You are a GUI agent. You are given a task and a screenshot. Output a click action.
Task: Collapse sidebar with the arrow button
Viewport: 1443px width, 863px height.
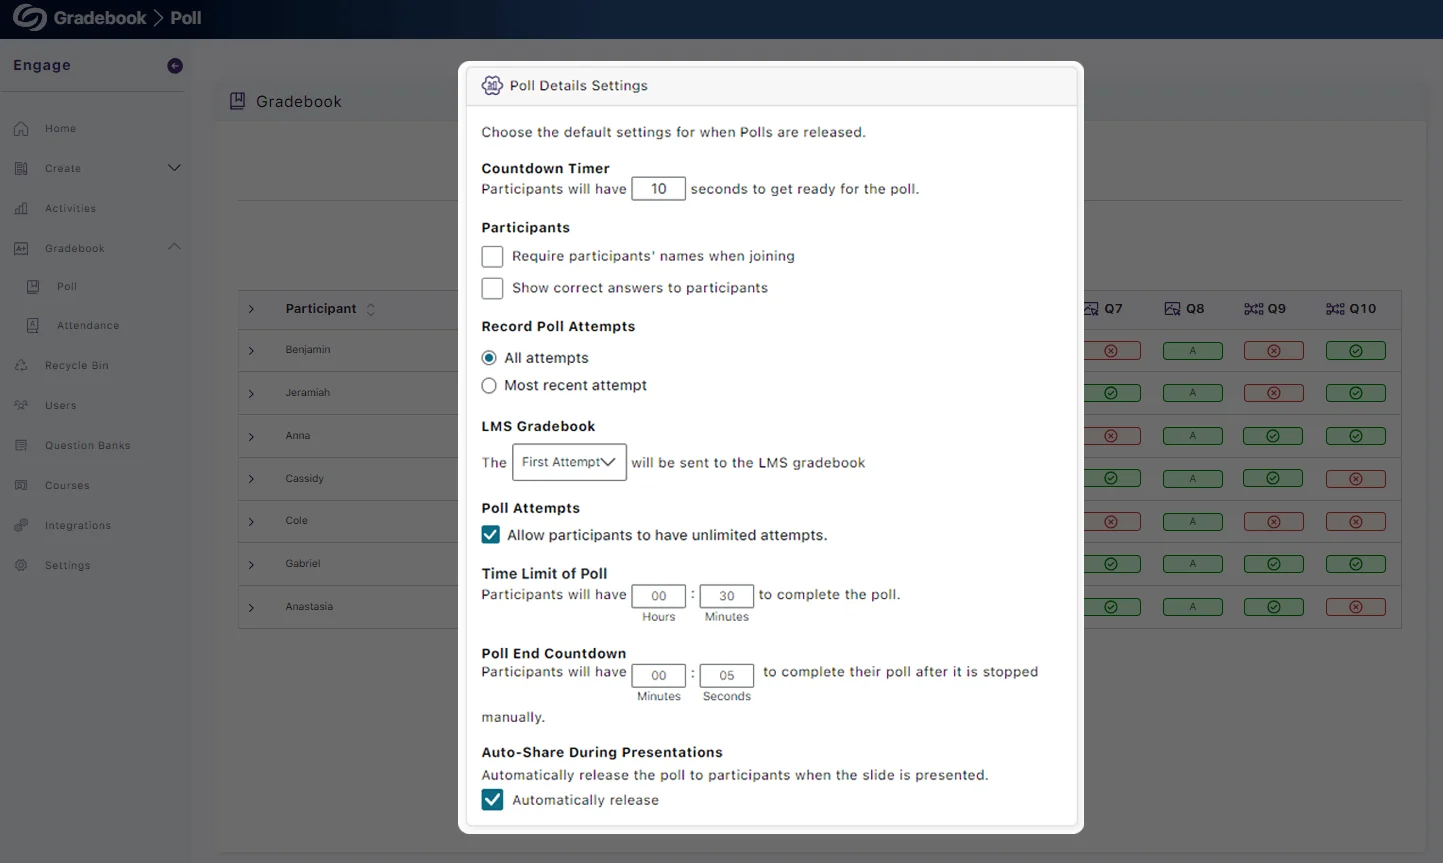pos(175,66)
